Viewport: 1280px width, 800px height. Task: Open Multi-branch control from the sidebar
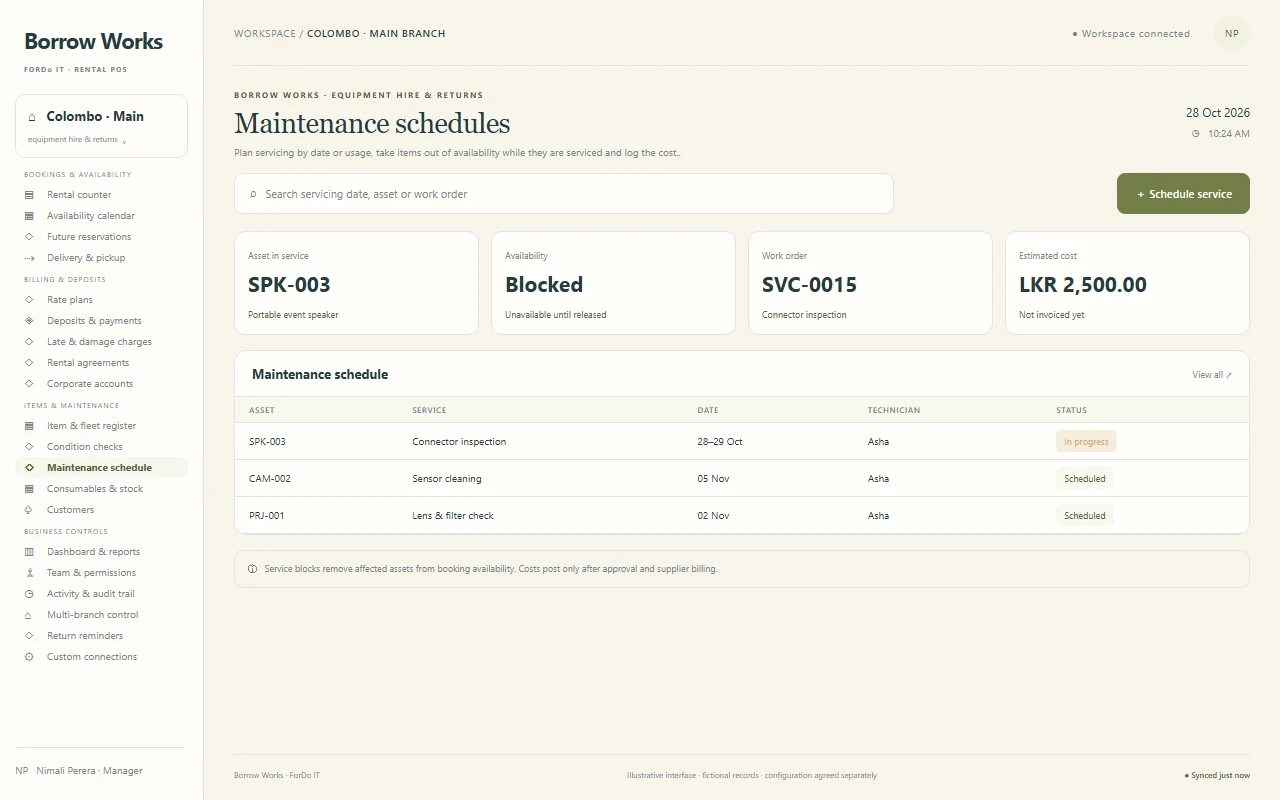coord(101,615)
